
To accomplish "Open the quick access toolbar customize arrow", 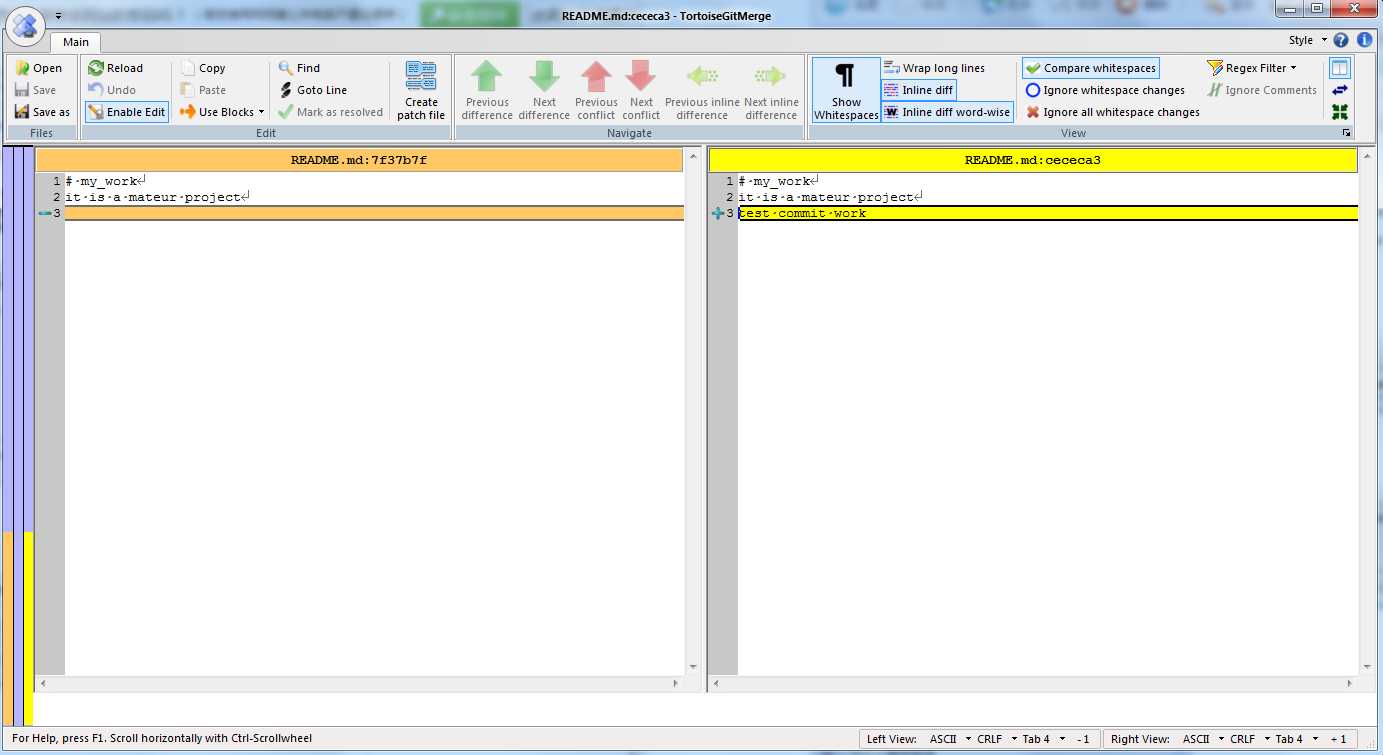I will [58, 16].
